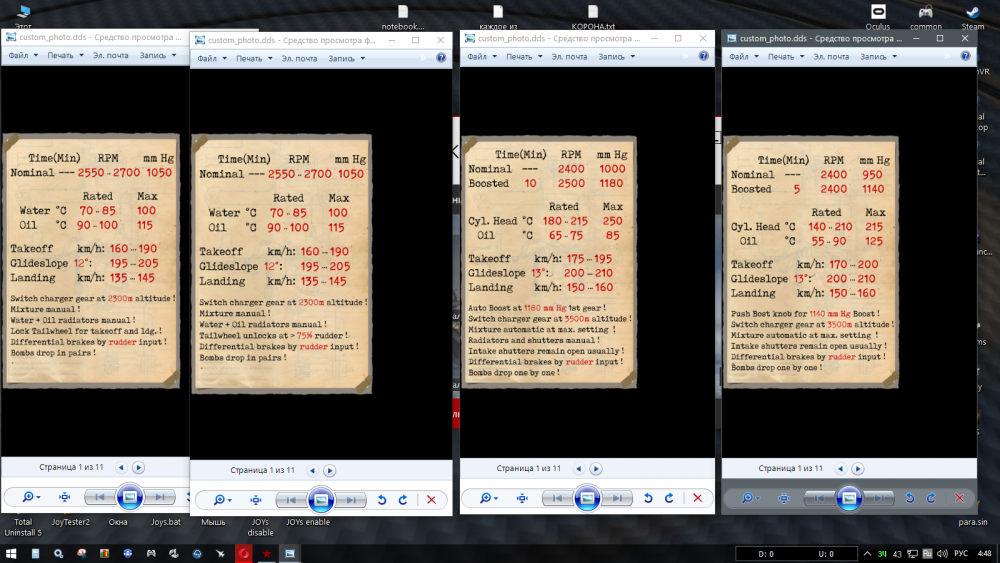Previous image button in 'Tailwheel unlocks' card window
Screen dimensions: 1000x563
click(x=291, y=500)
